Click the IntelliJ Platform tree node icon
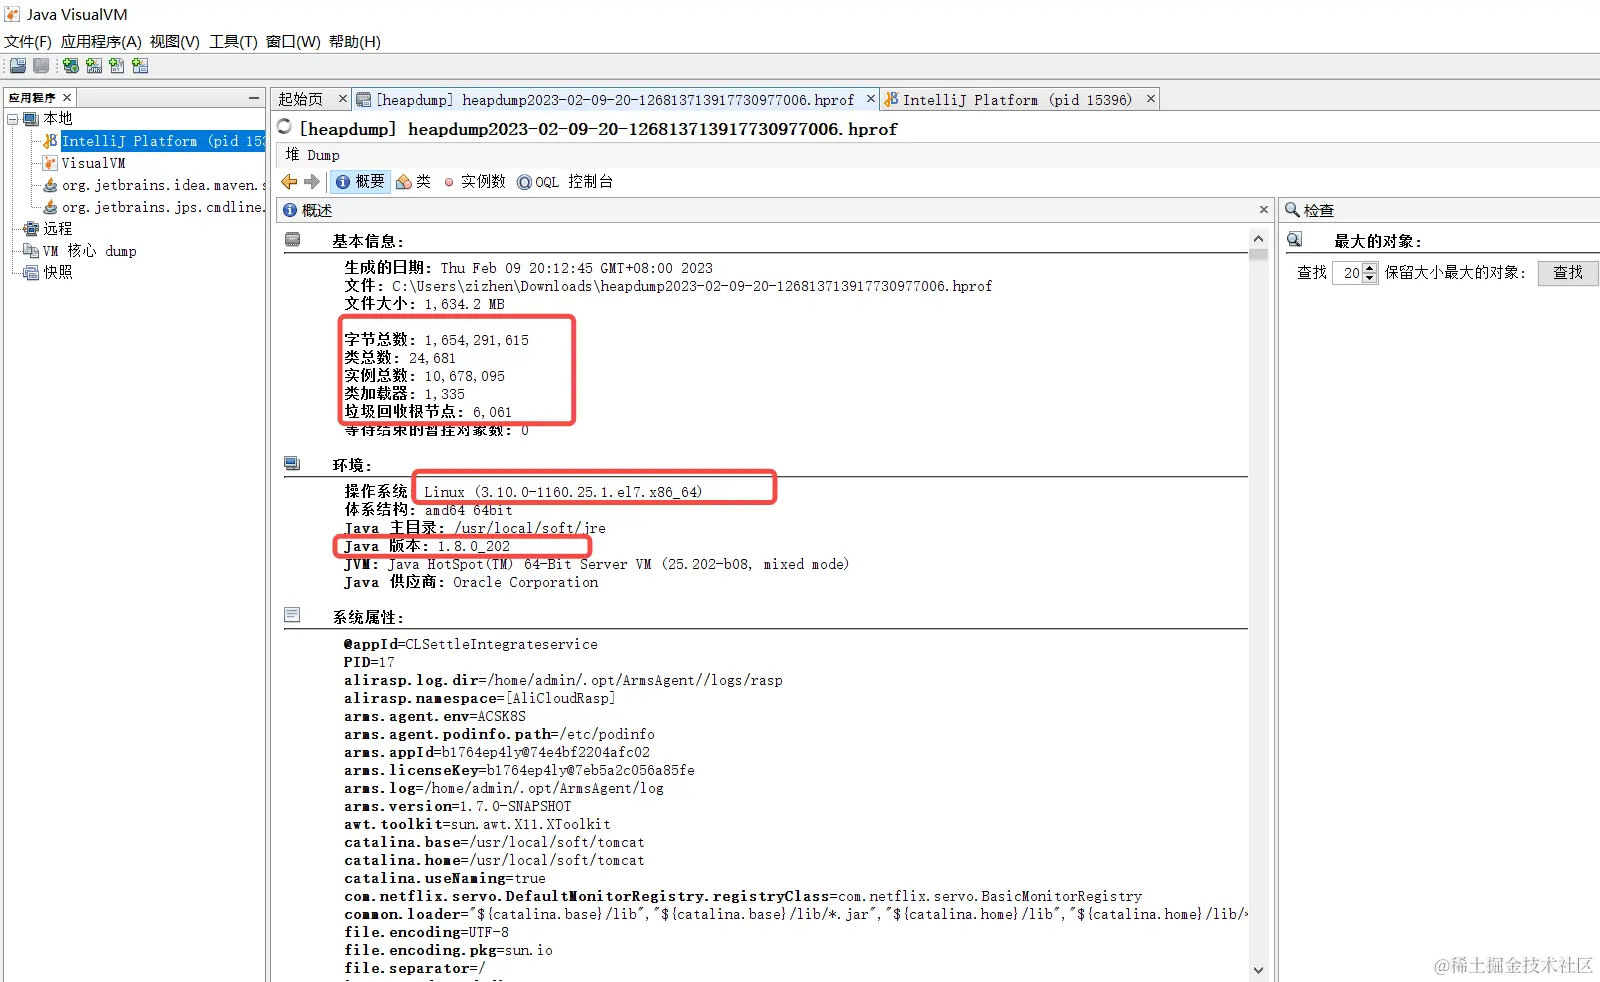Screen dimensions: 1600x982 point(50,141)
